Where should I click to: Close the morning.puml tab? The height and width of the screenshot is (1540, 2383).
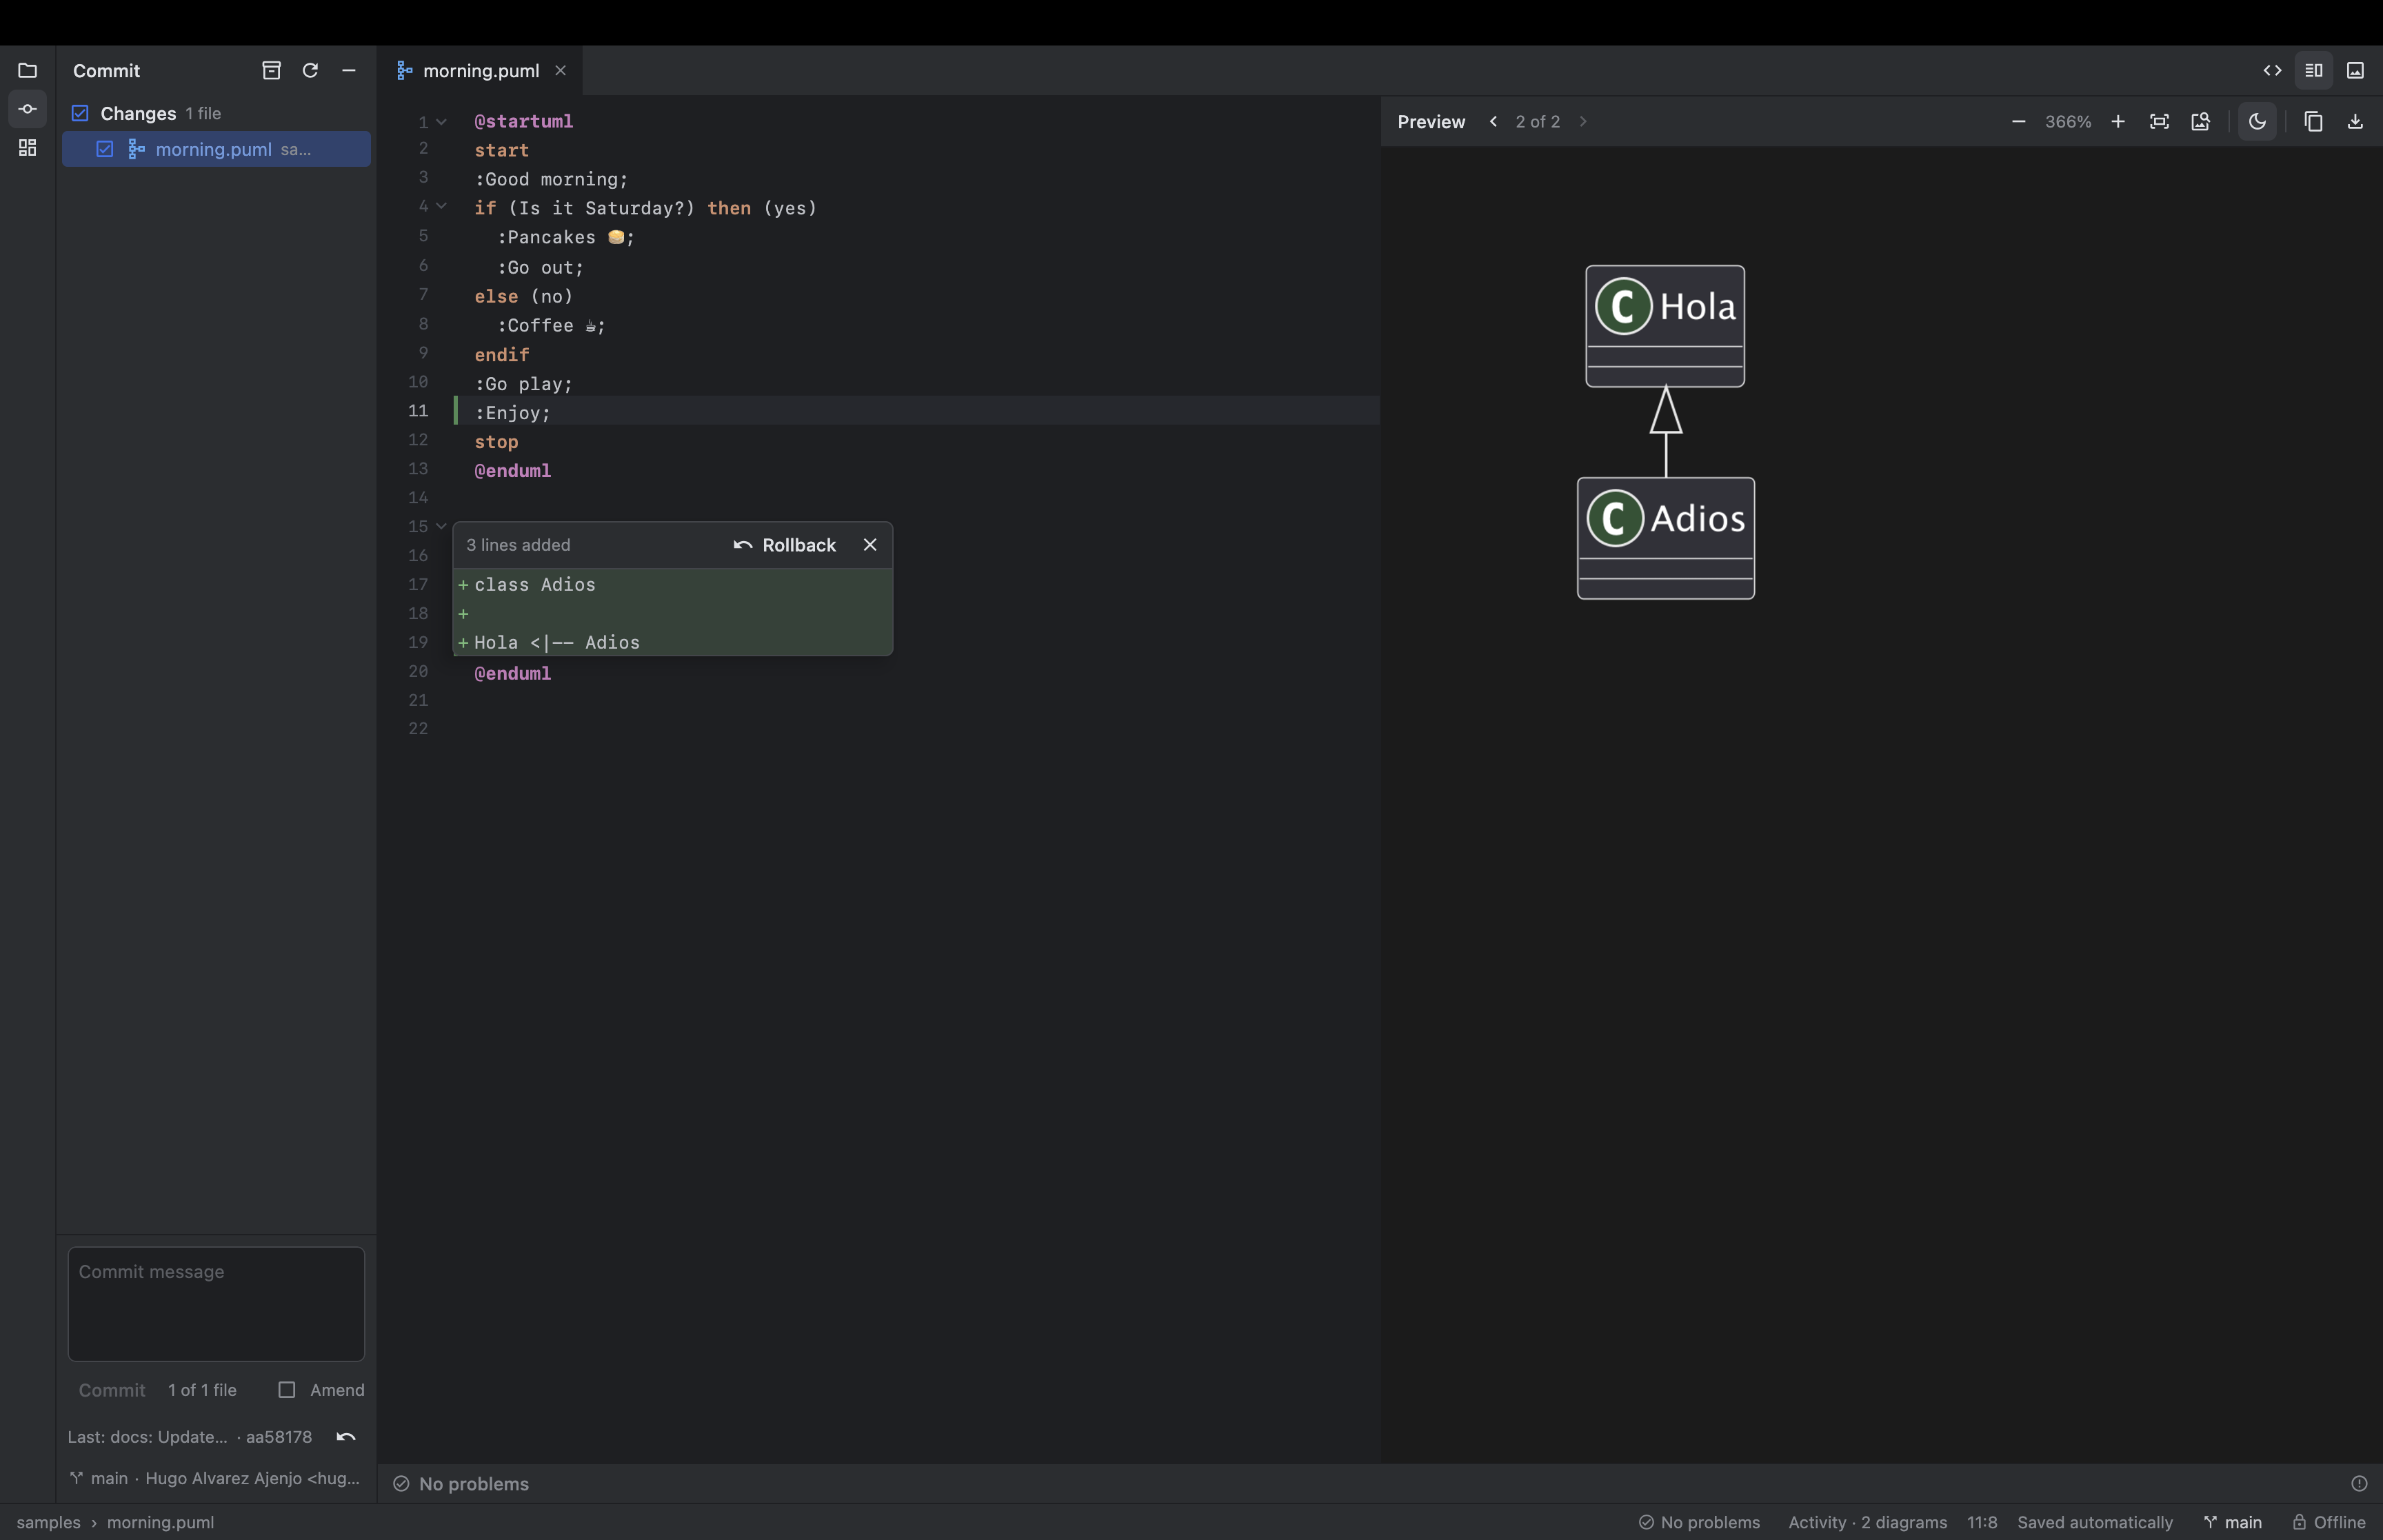pyautogui.click(x=560, y=70)
